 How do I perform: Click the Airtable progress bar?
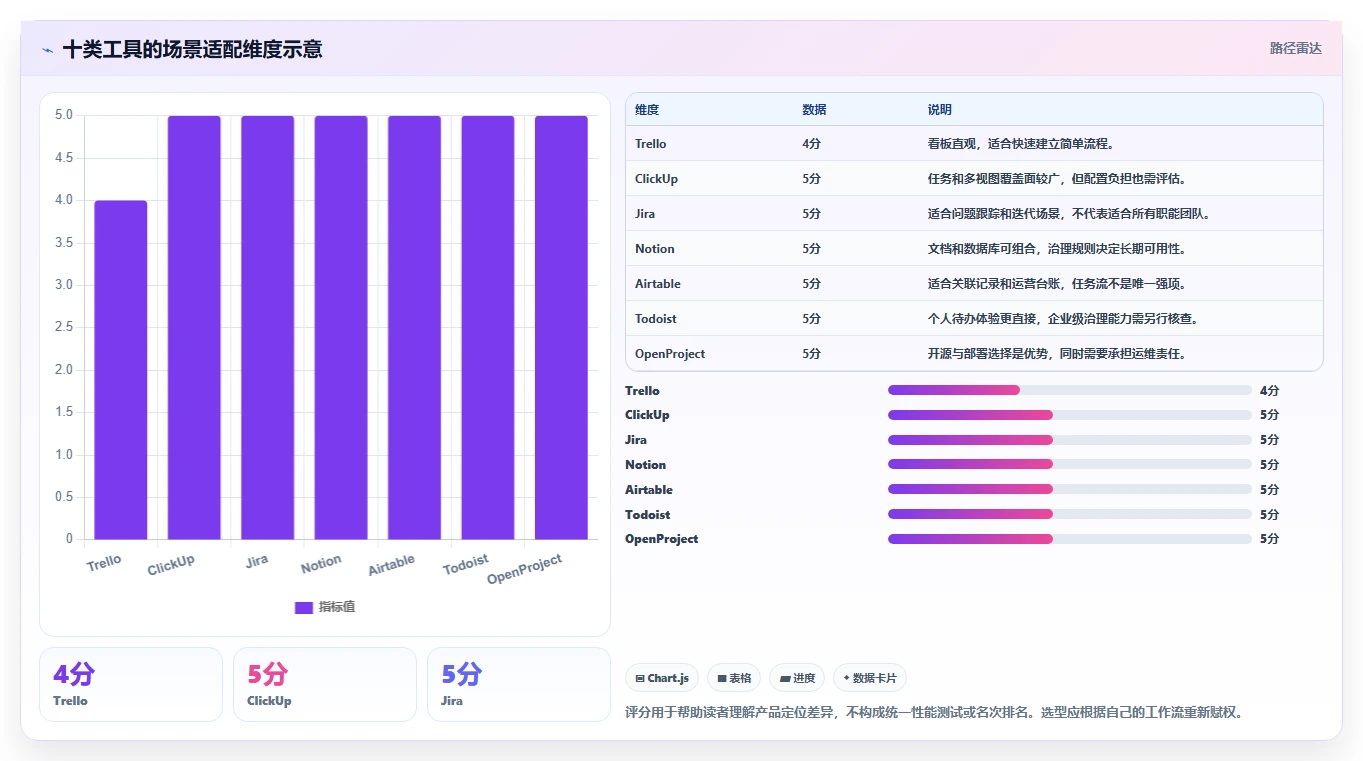click(1070, 489)
